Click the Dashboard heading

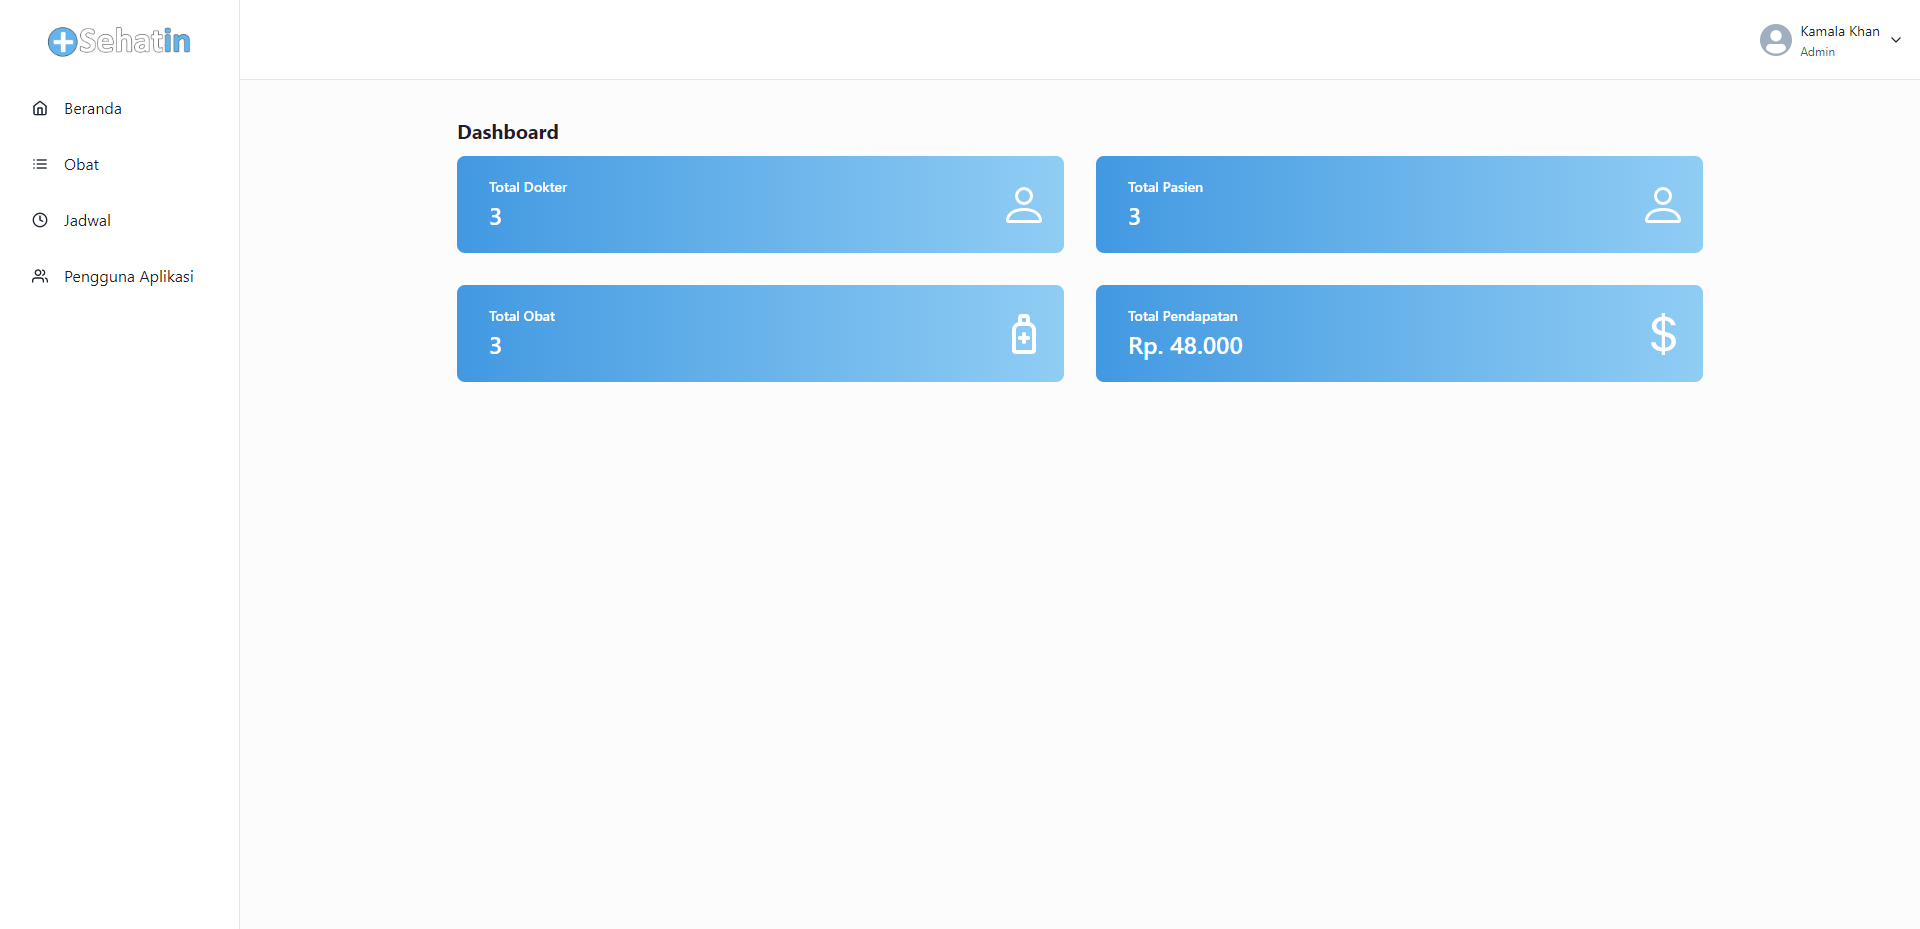[508, 132]
